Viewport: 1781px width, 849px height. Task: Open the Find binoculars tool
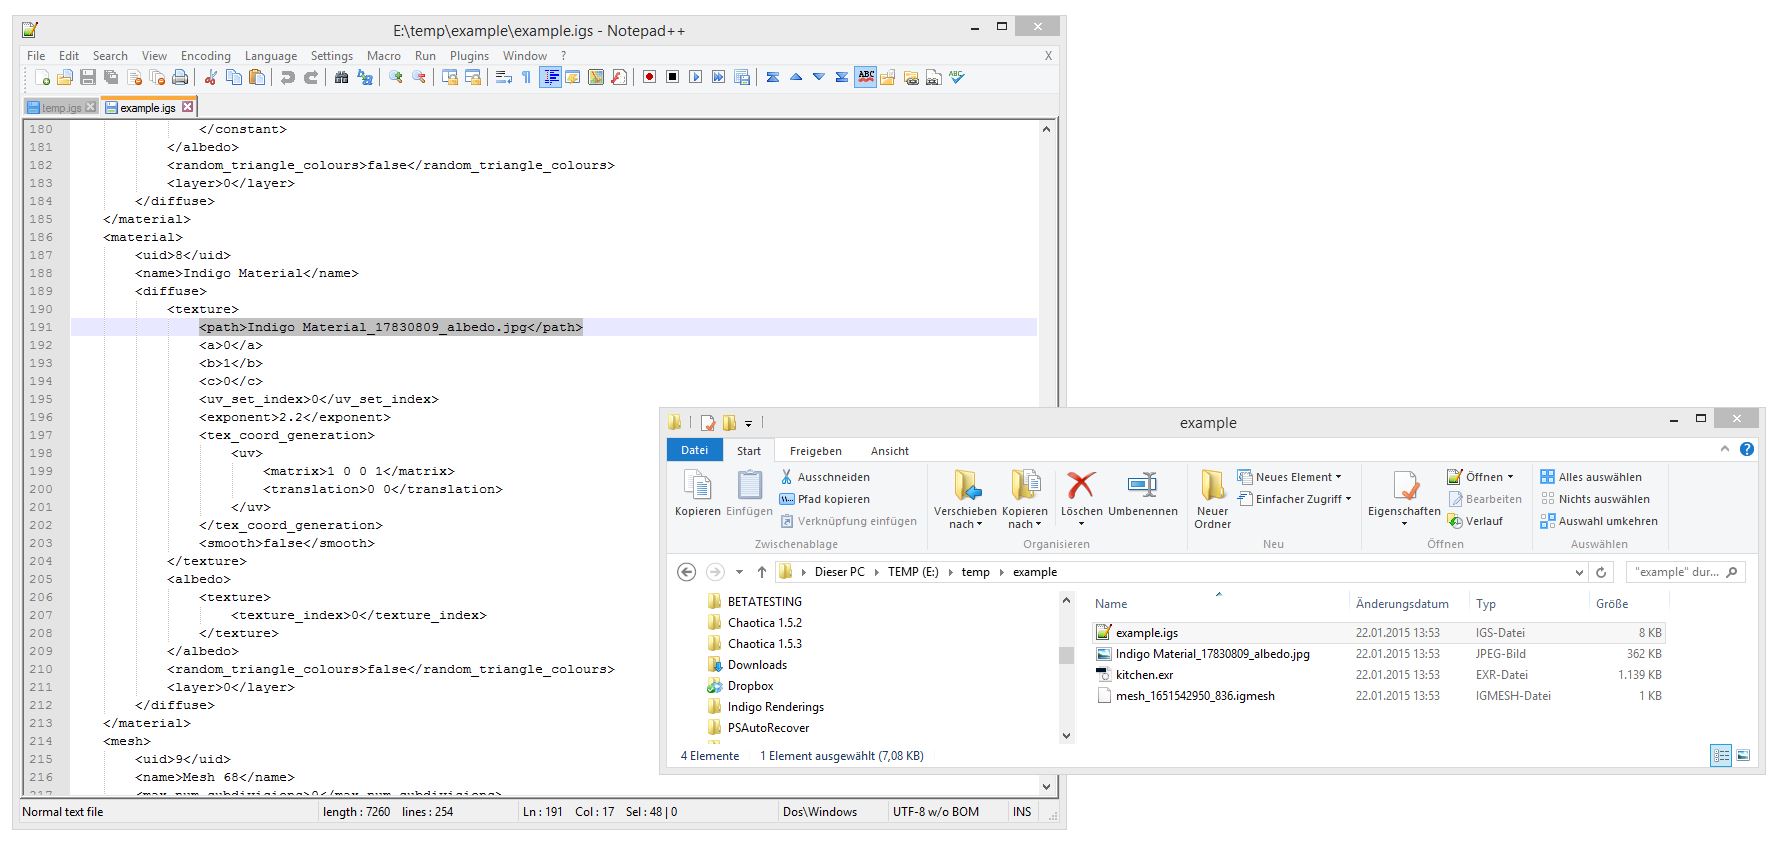[341, 78]
